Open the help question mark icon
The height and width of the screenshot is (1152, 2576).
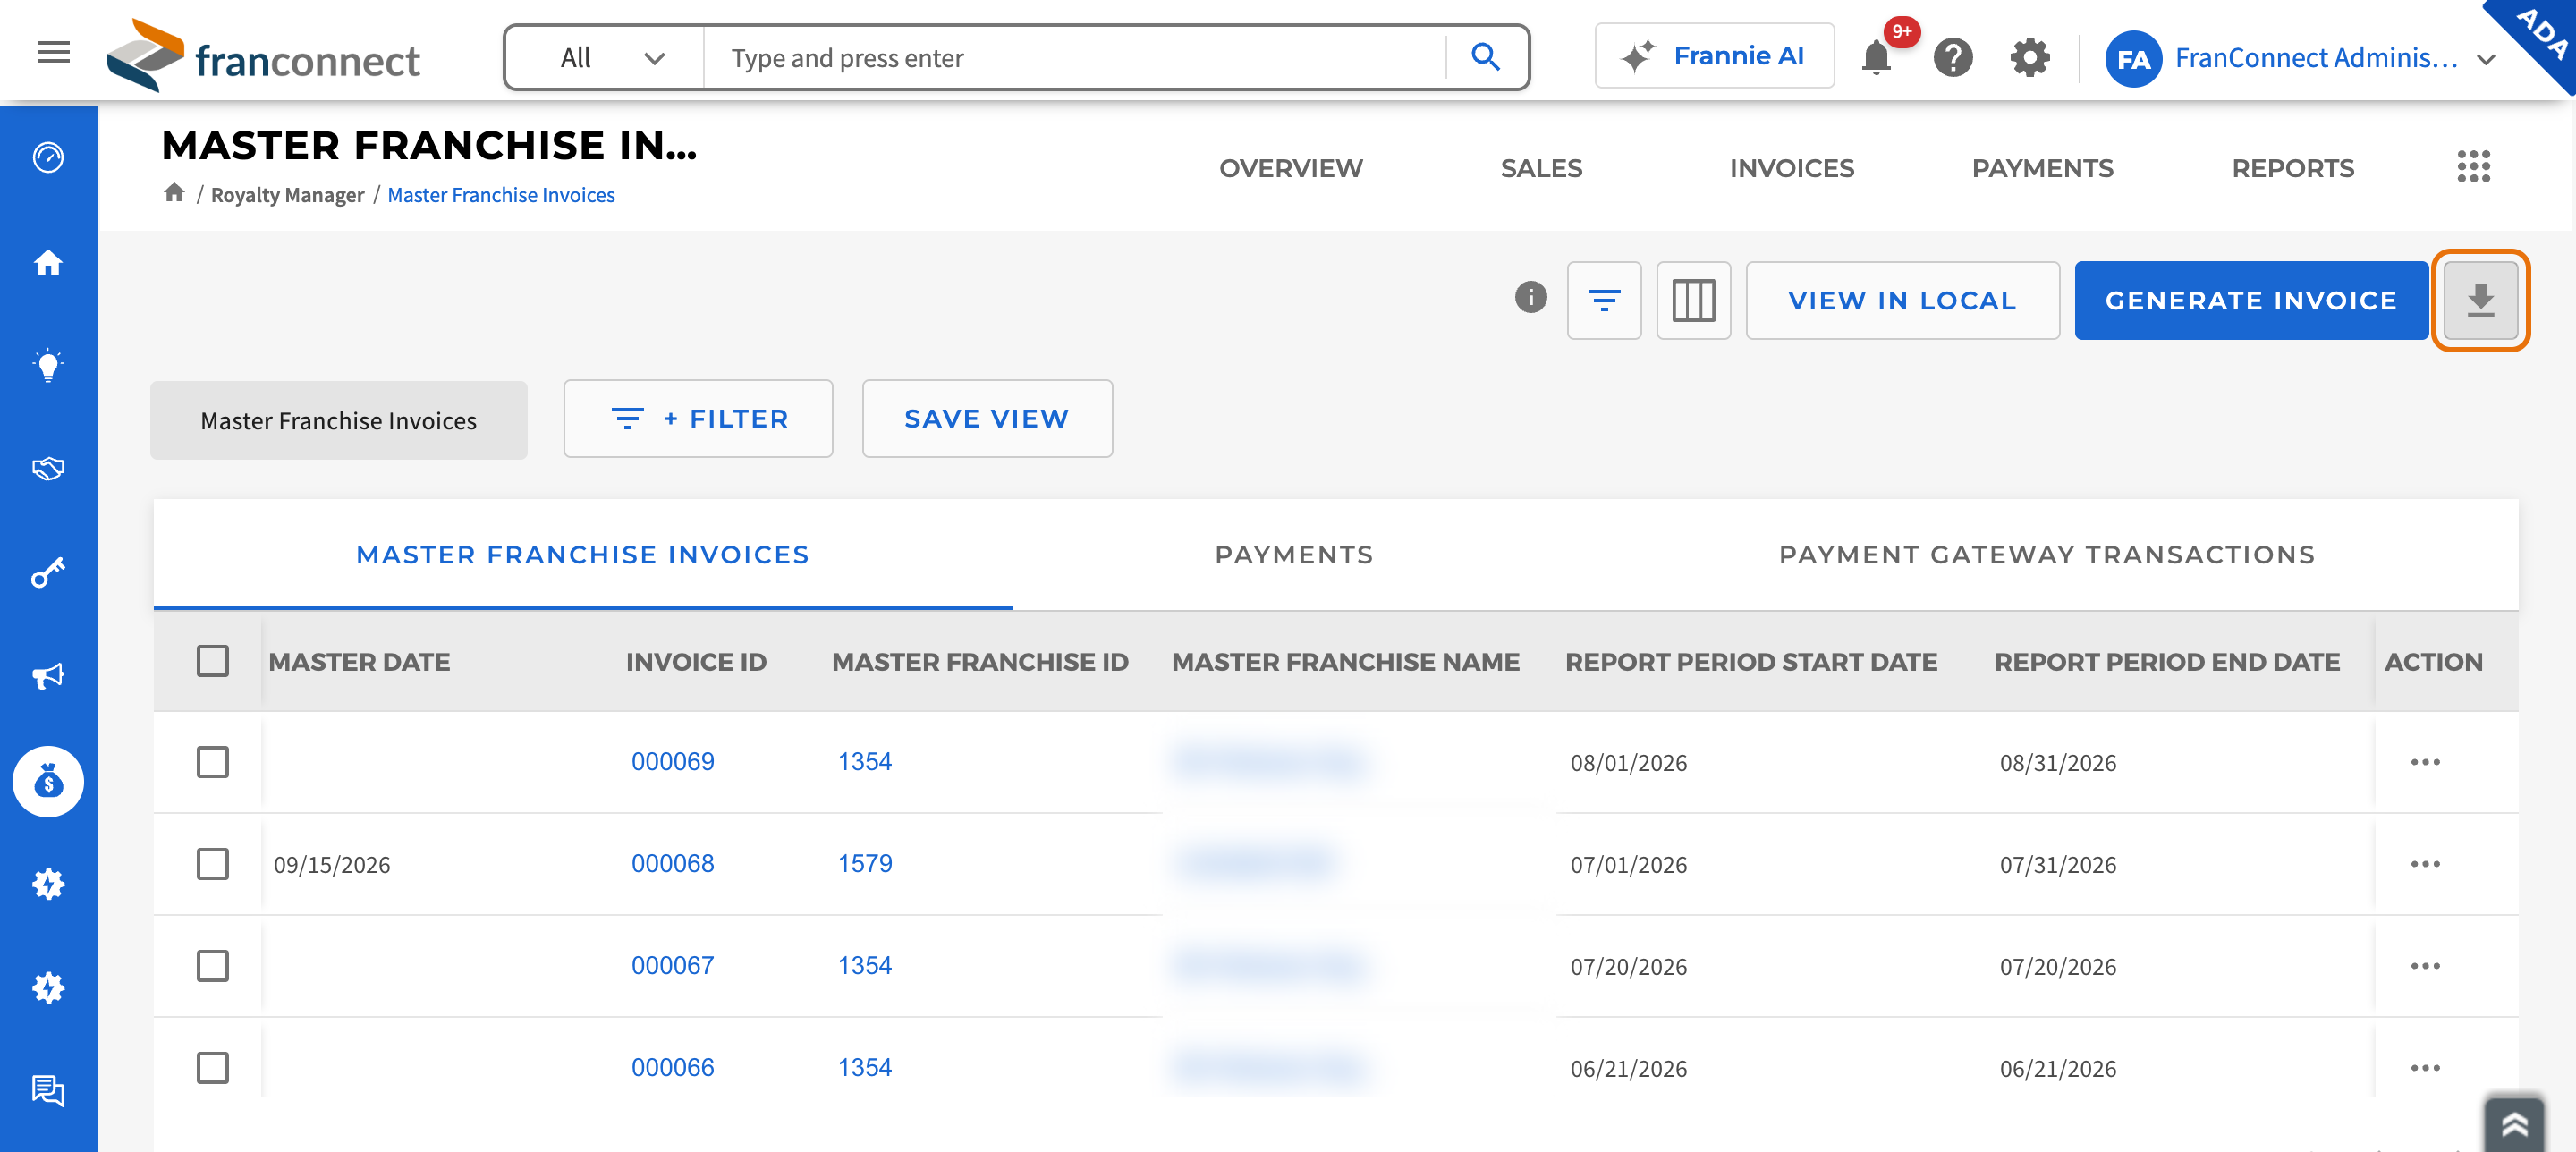[x=1952, y=58]
